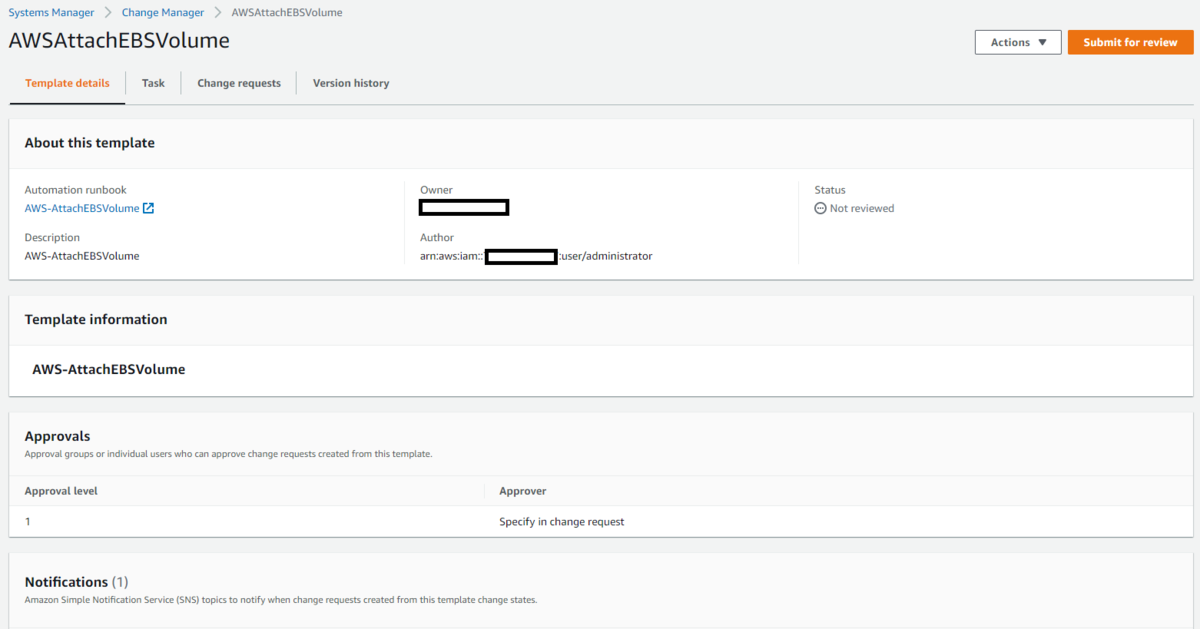Click the Approval level column header
The height and width of the screenshot is (629, 1200).
click(61, 491)
